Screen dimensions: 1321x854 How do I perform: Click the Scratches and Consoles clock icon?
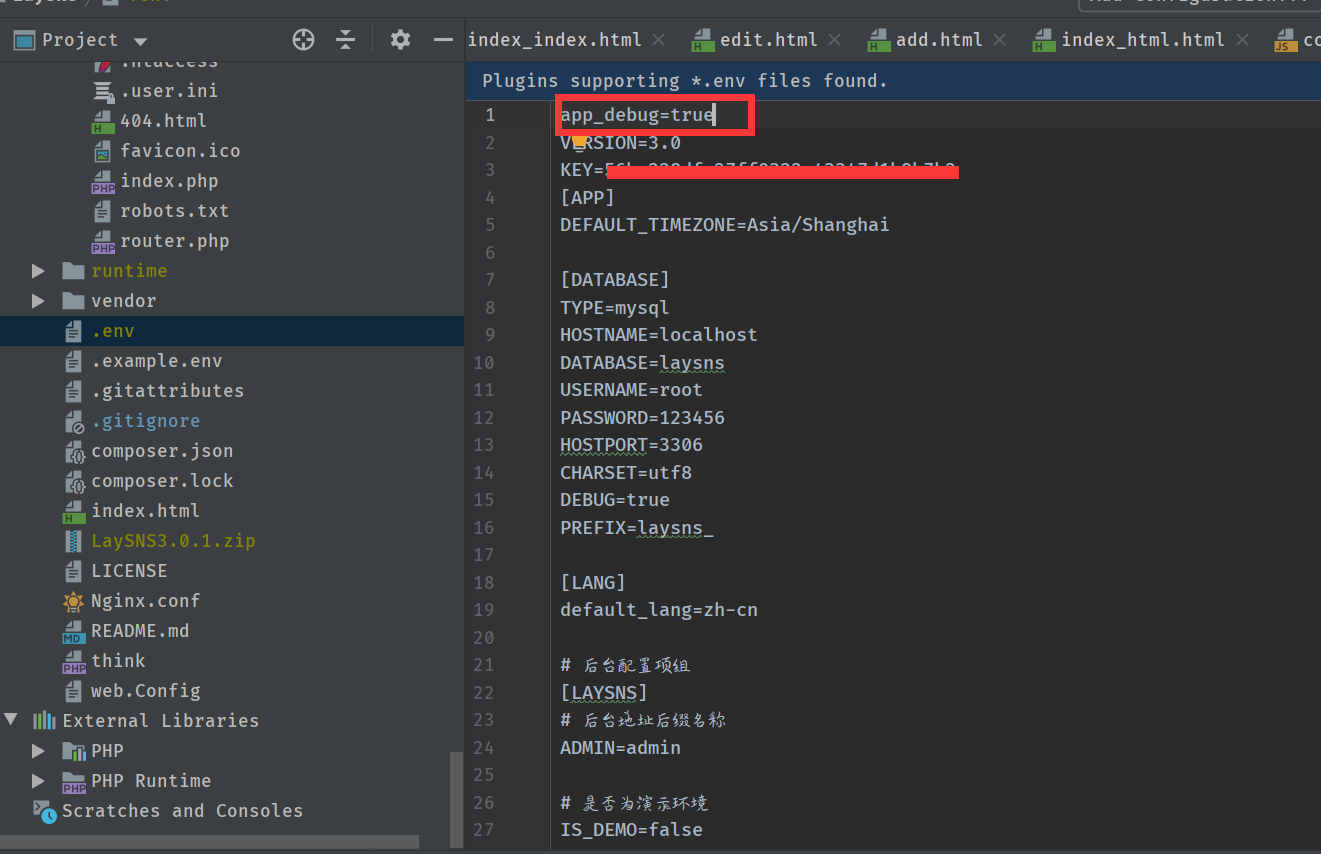(45, 811)
